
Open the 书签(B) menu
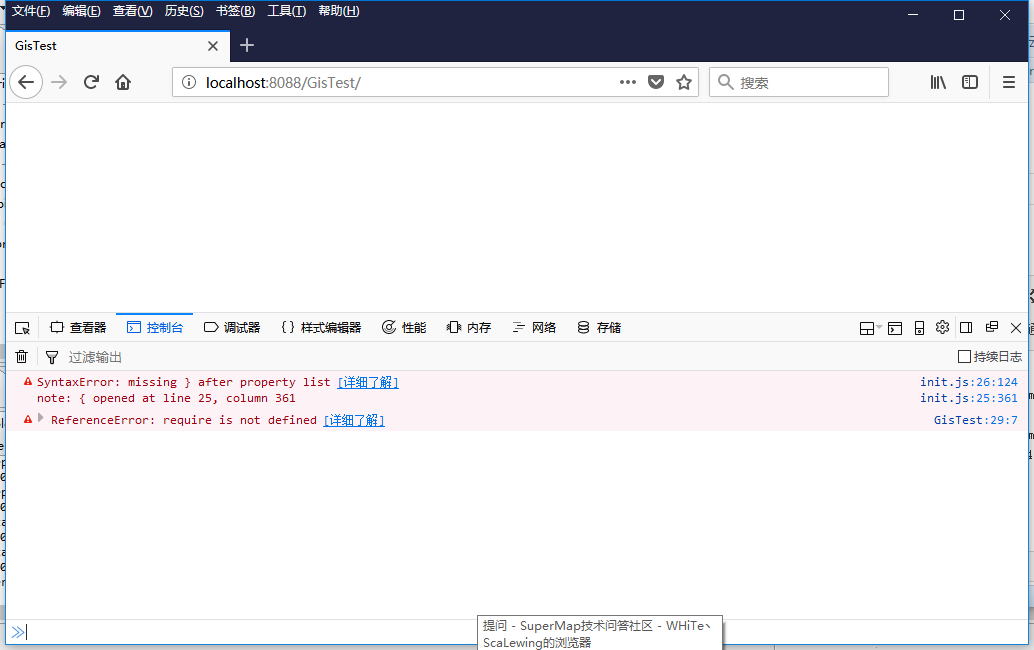235,11
